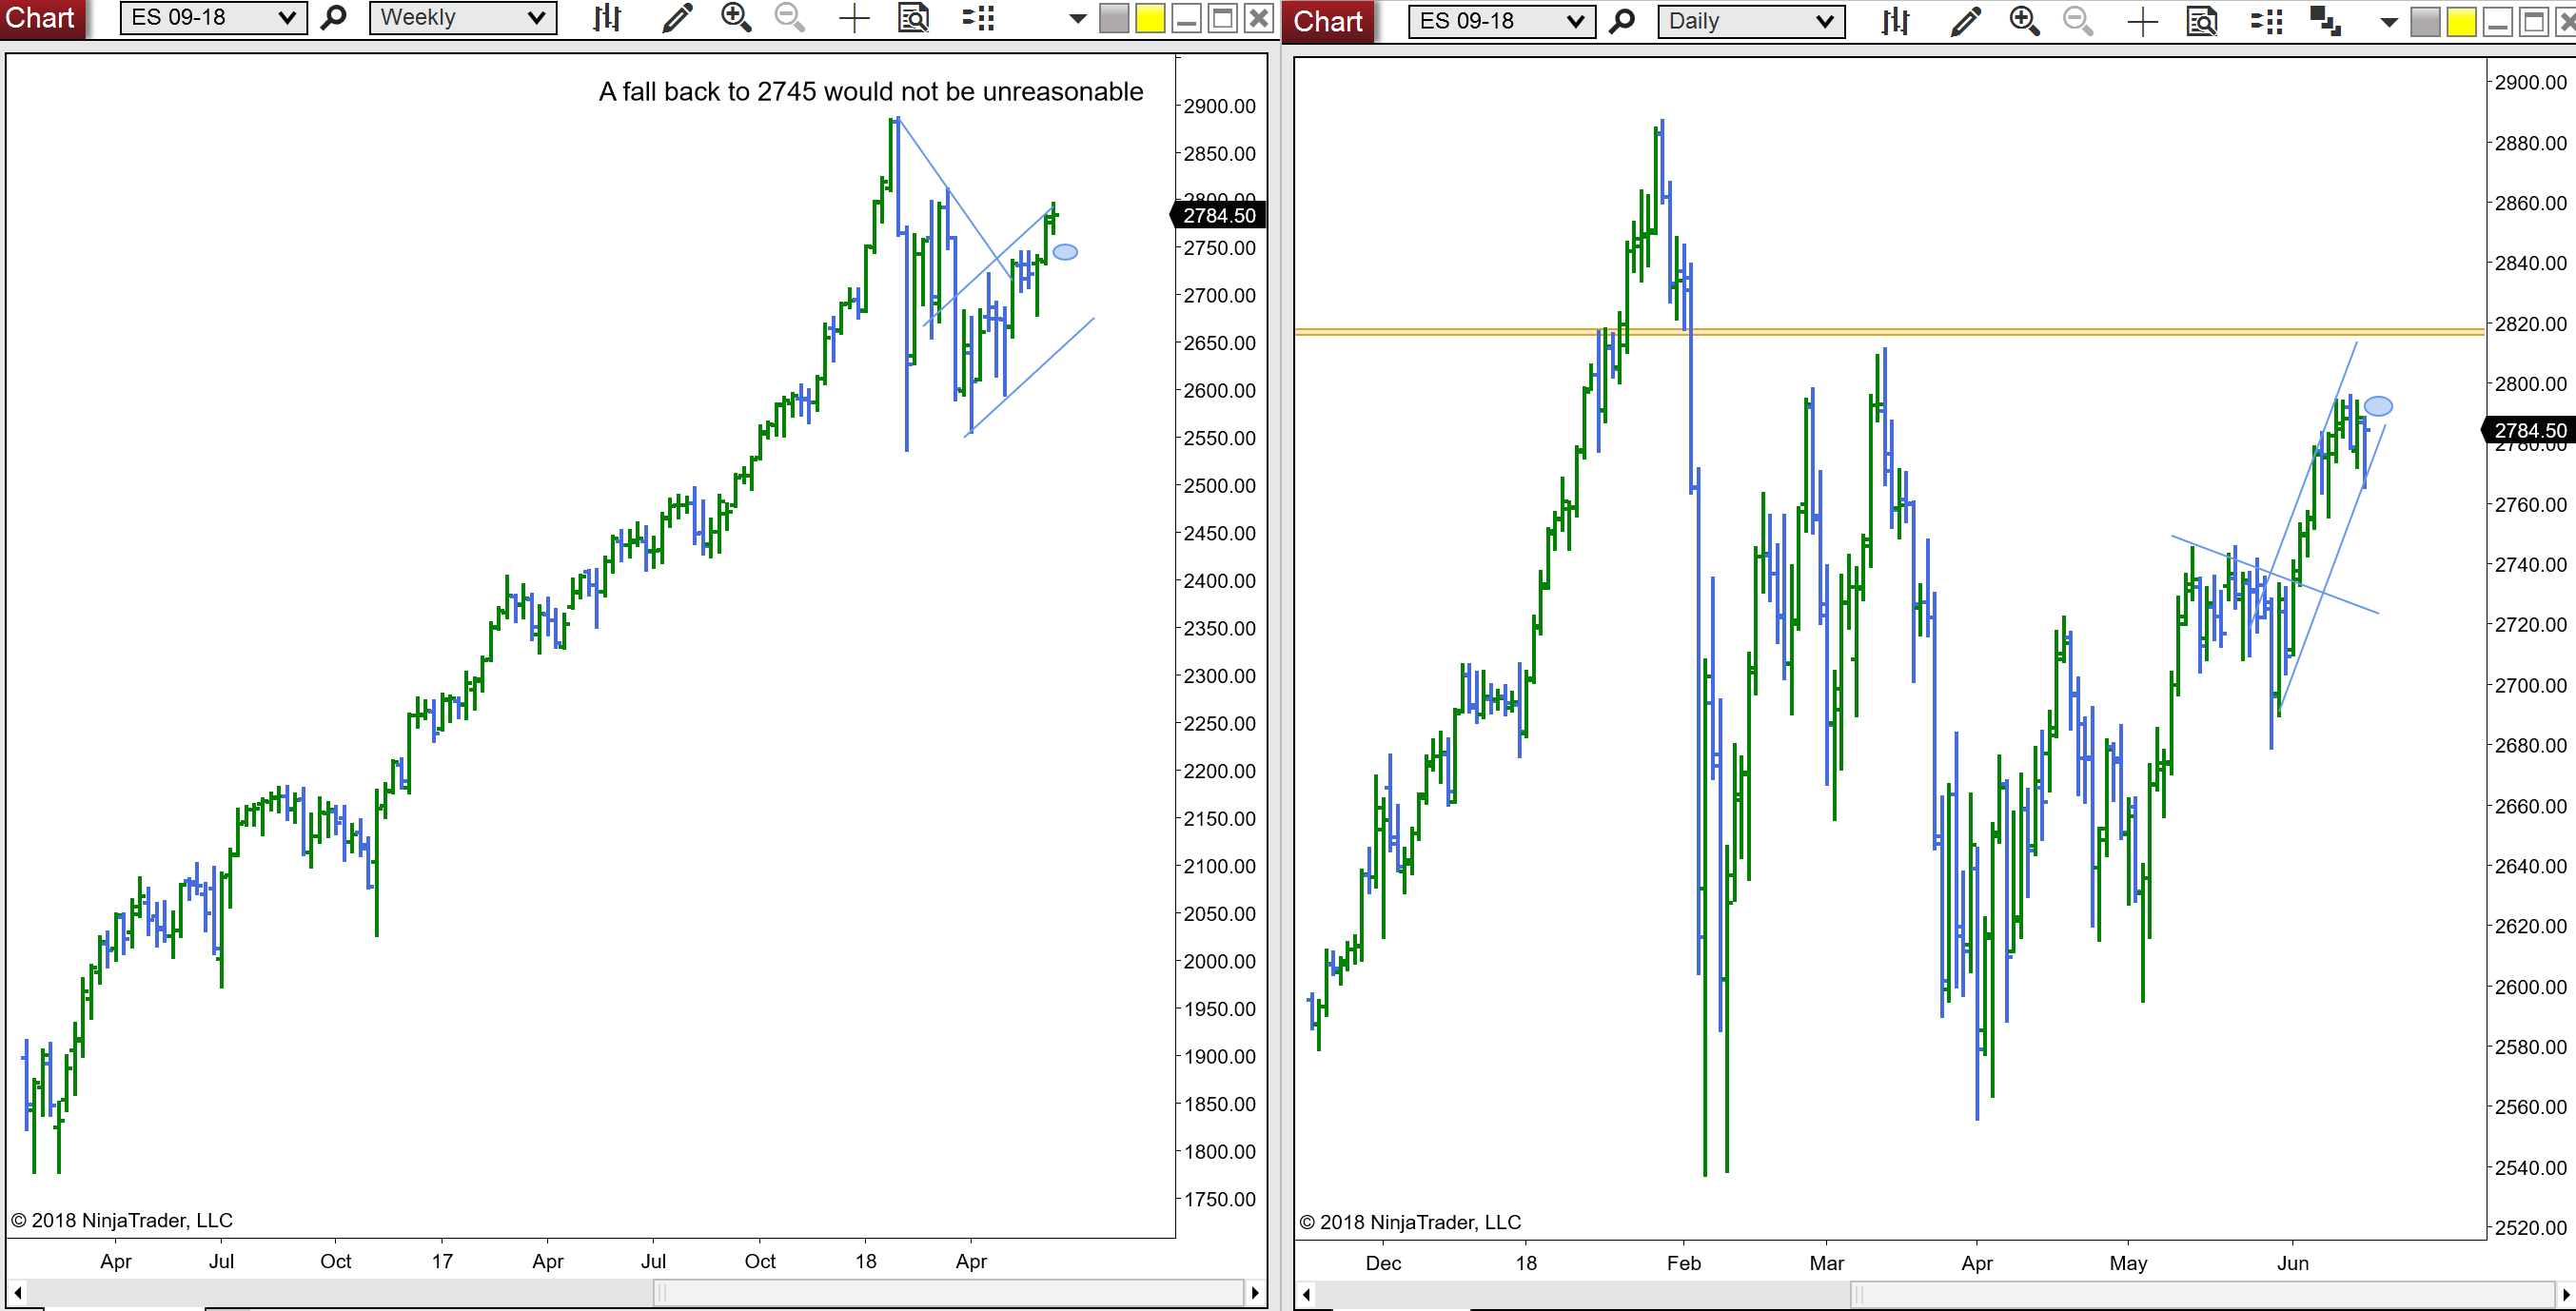Click the 'Dec' label on Daily time axis

(1383, 1263)
